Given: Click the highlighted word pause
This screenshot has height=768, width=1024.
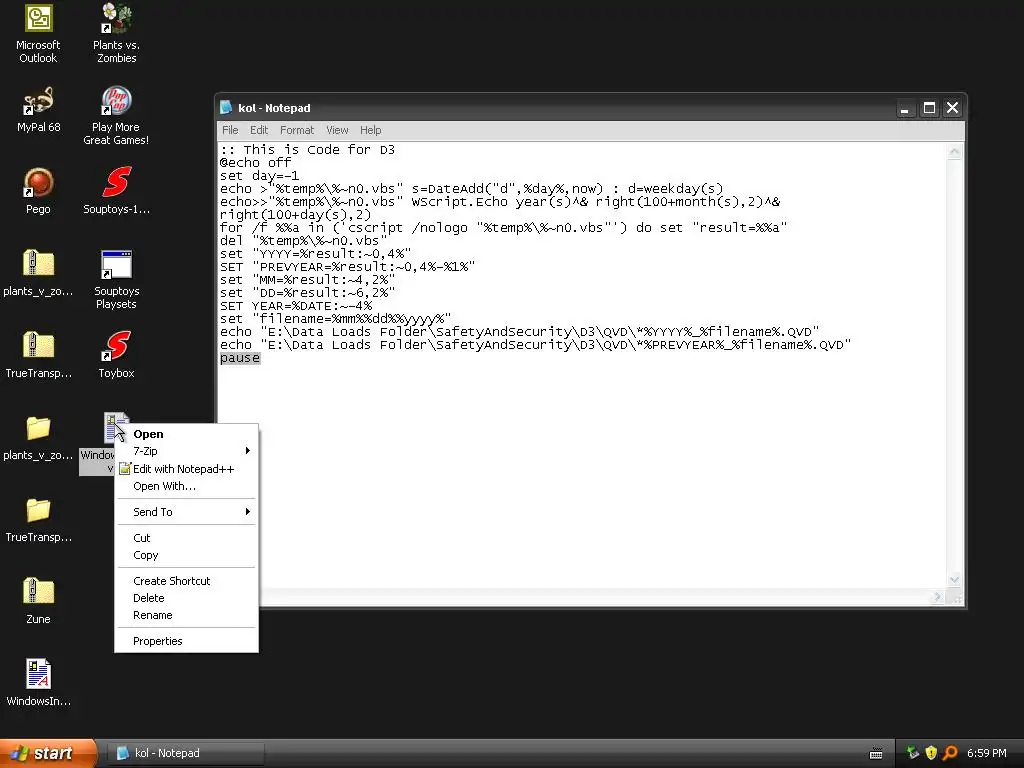Looking at the screenshot, I should (x=240, y=358).
